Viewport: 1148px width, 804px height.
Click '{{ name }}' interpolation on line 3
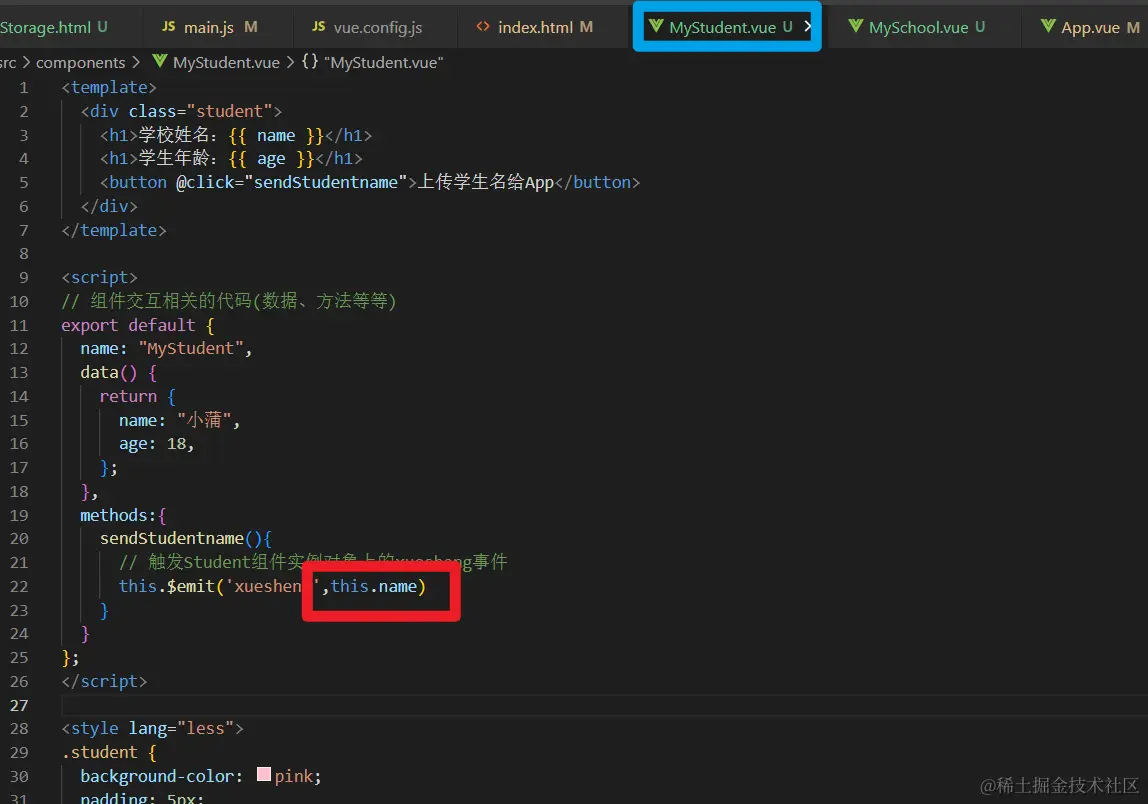point(276,135)
